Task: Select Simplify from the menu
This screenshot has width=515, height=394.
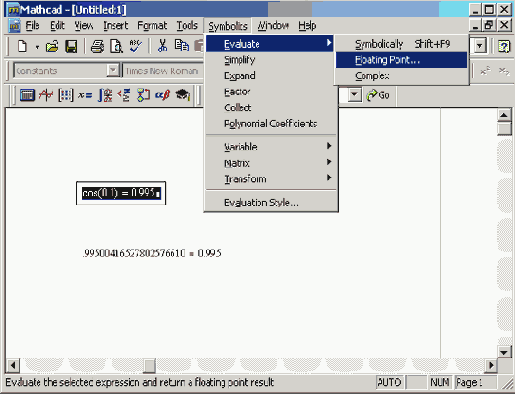Action: [x=271, y=60]
